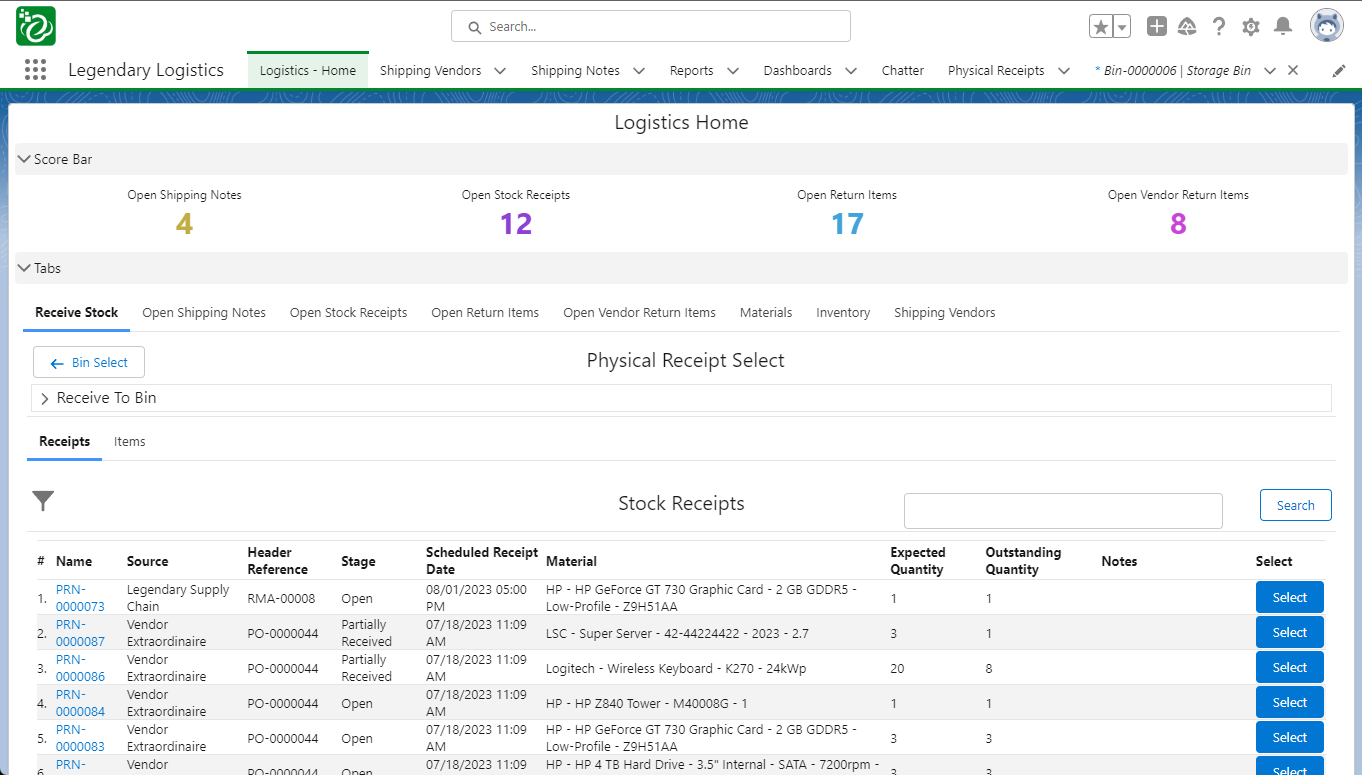Click Select for receipt PRN-0000087
The height and width of the screenshot is (775, 1362).
[1290, 633]
